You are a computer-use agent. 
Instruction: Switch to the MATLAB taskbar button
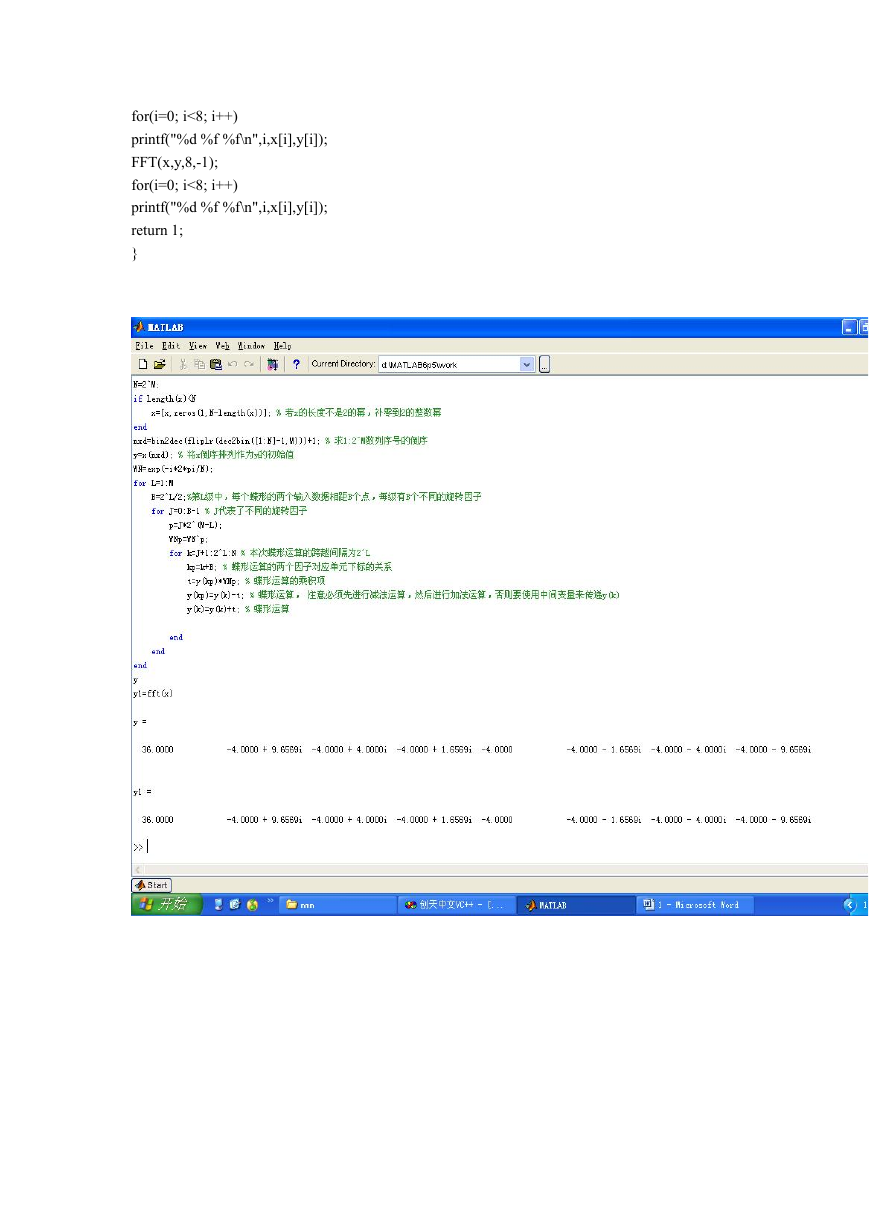(x=576, y=905)
